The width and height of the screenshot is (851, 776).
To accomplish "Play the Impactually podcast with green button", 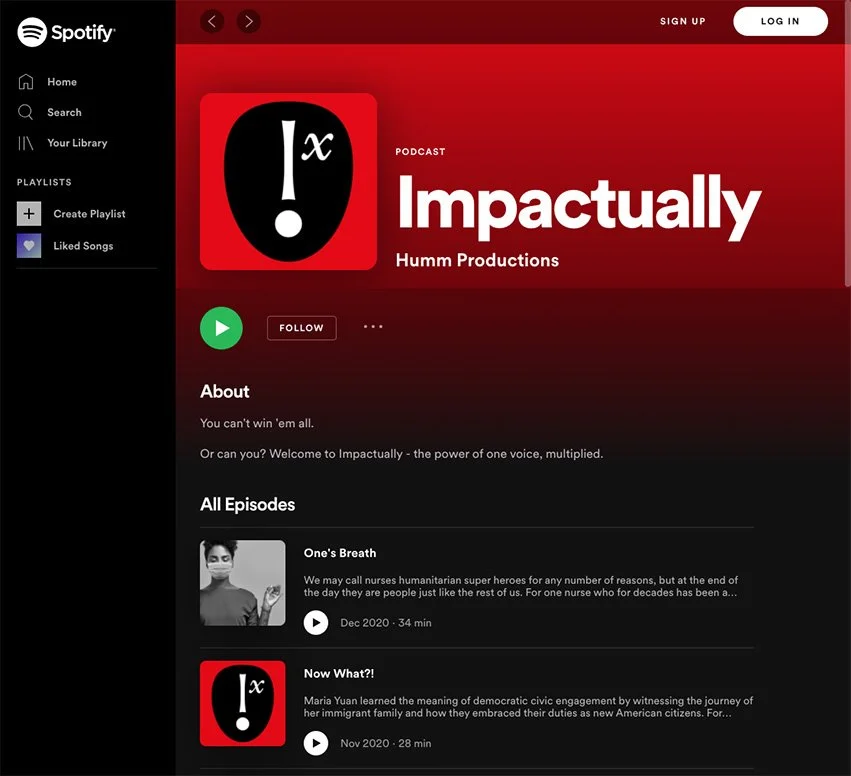I will click(221, 328).
